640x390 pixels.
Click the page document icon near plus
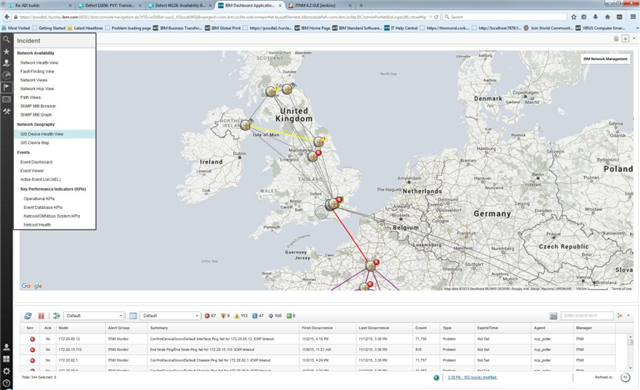coord(616,38)
